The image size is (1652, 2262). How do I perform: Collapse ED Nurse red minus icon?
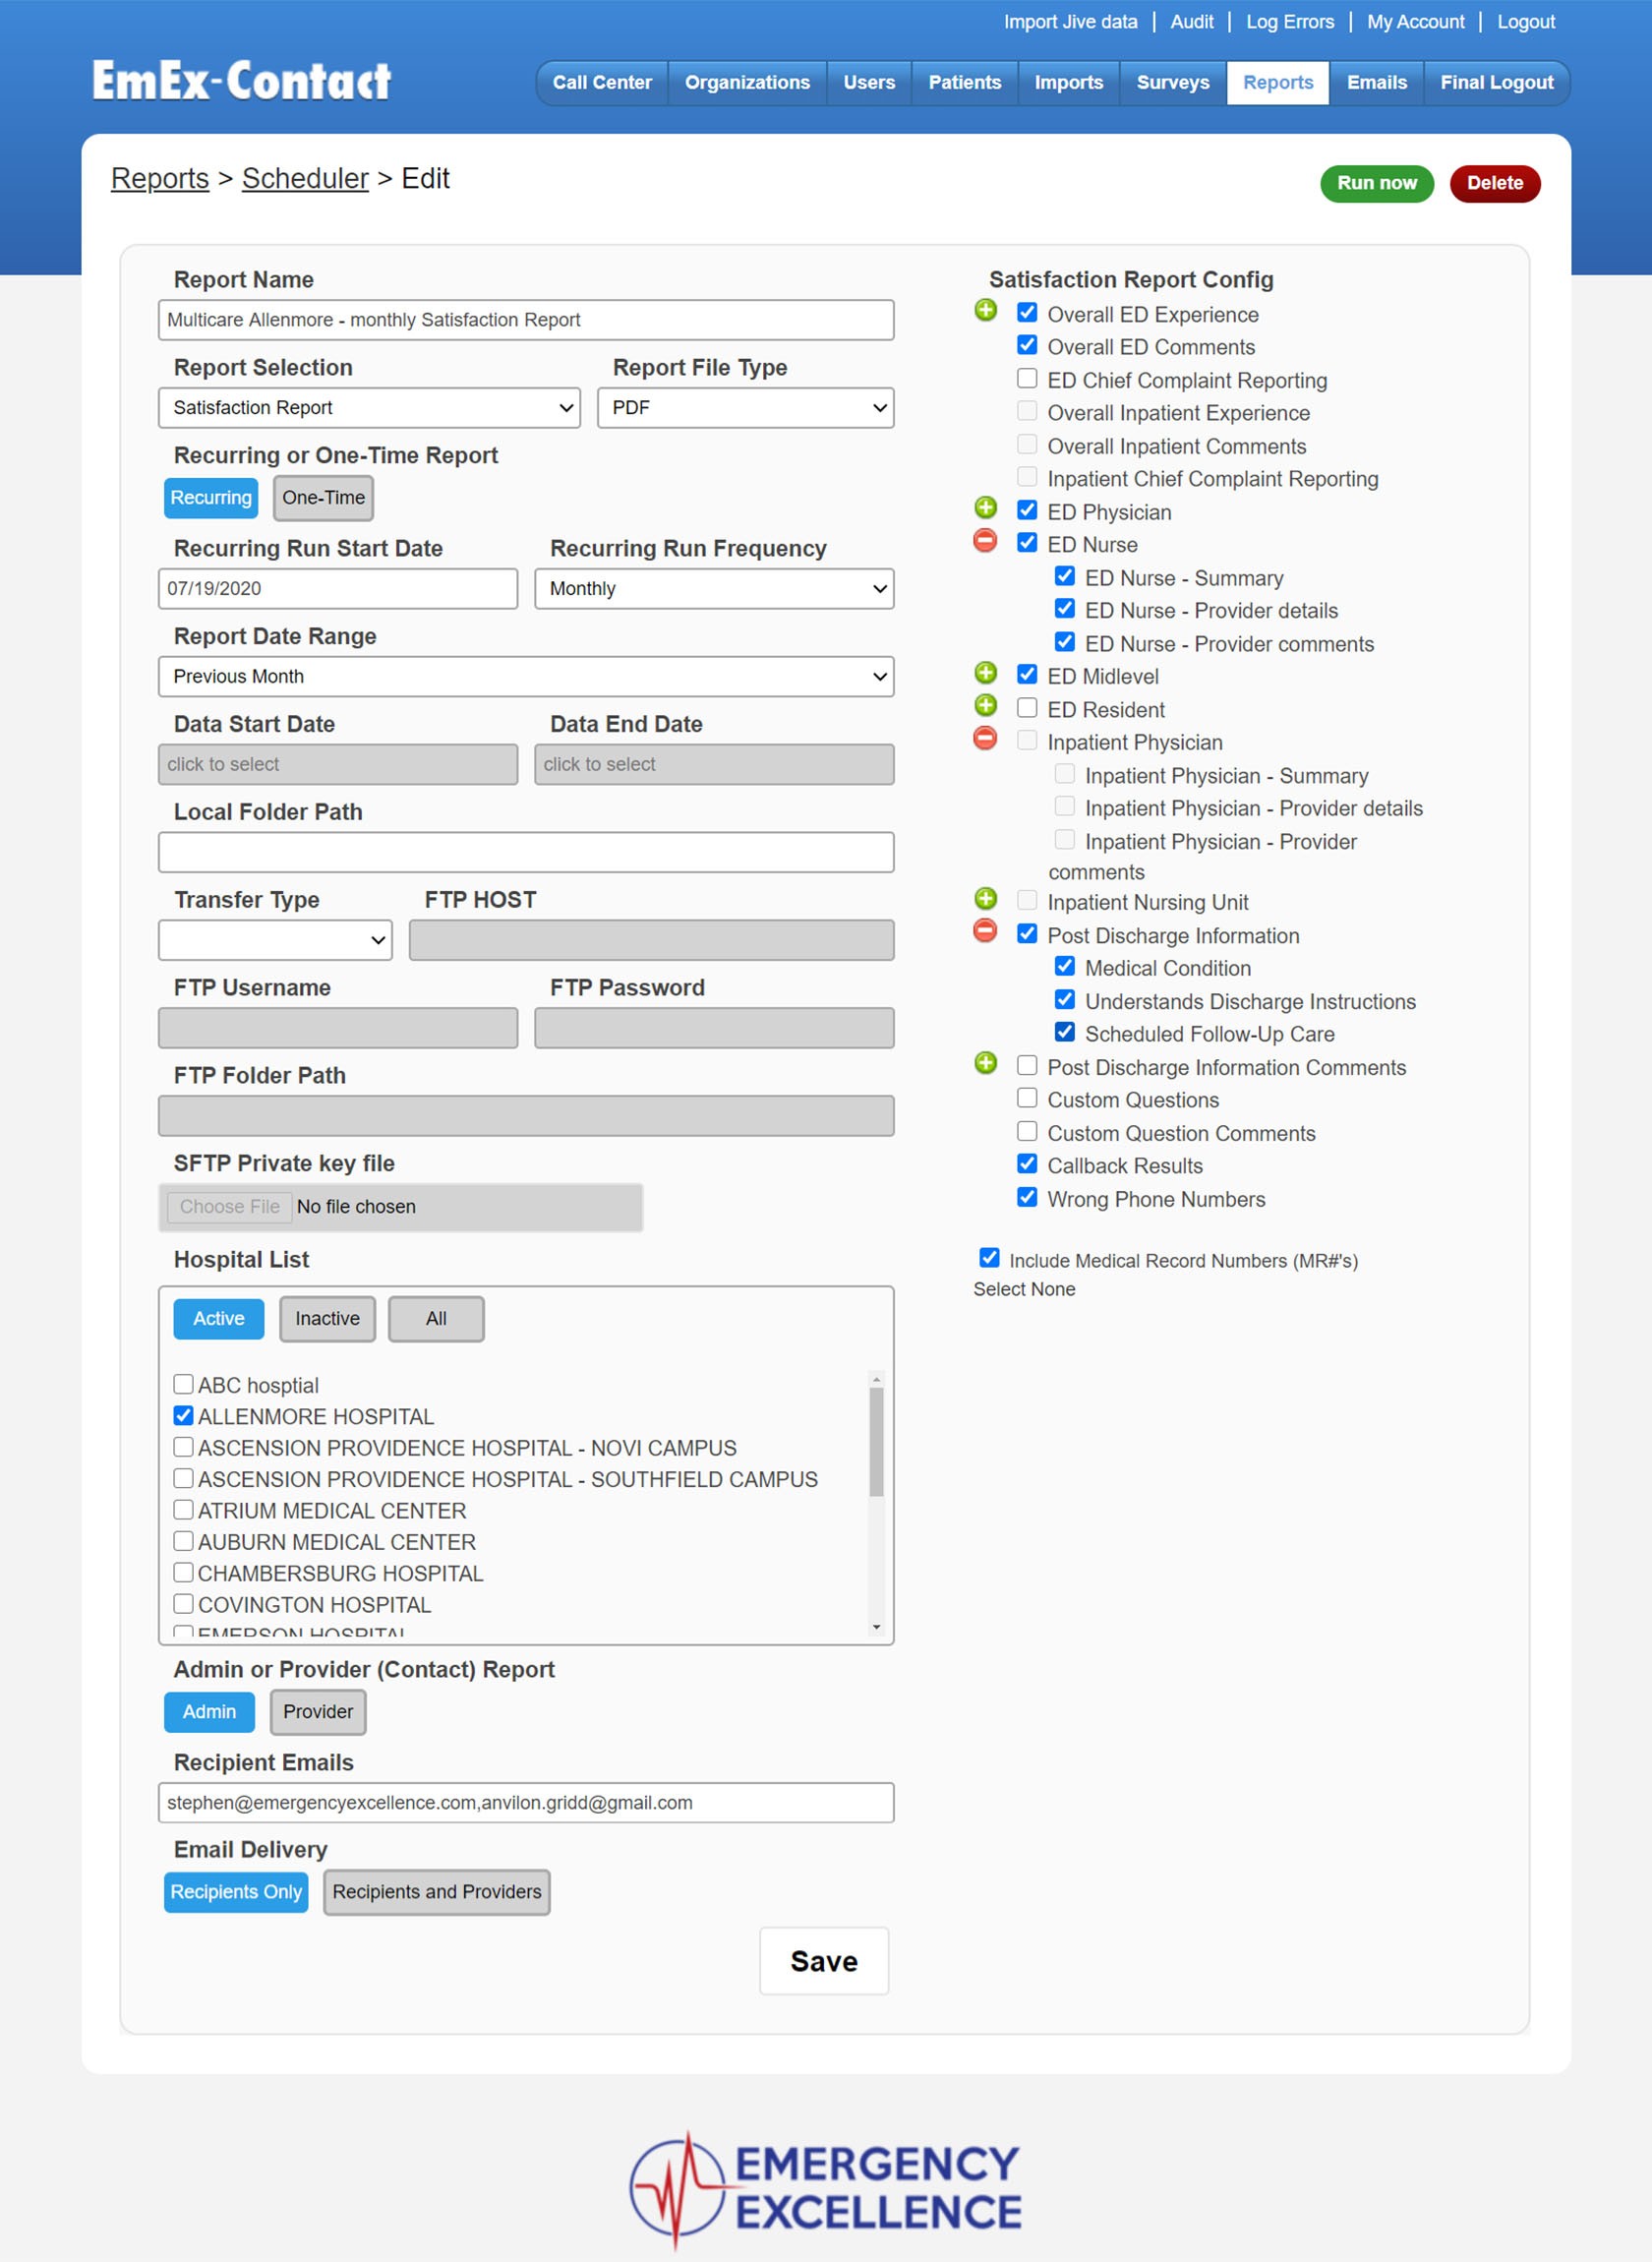click(985, 541)
